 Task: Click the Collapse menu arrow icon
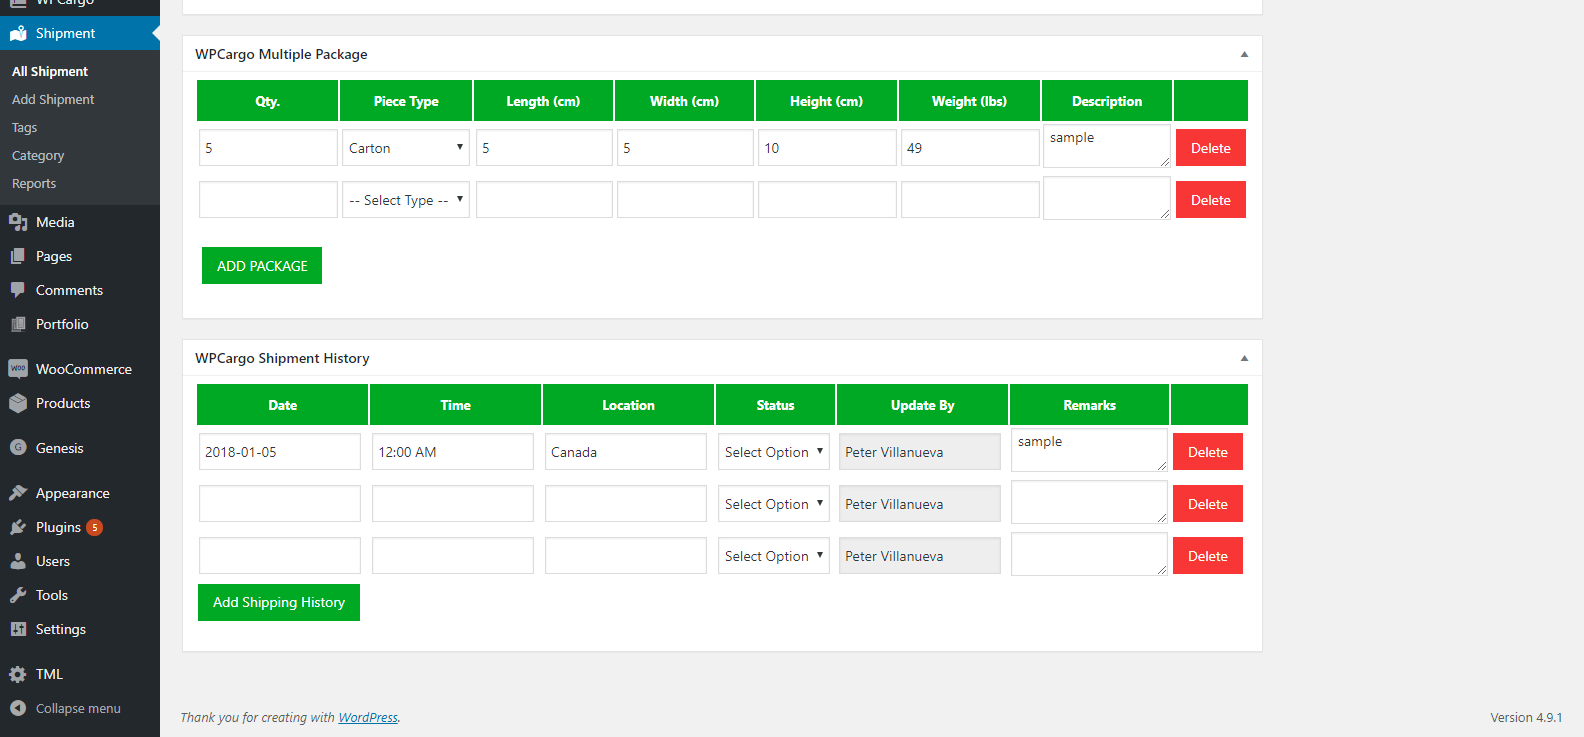[18, 708]
